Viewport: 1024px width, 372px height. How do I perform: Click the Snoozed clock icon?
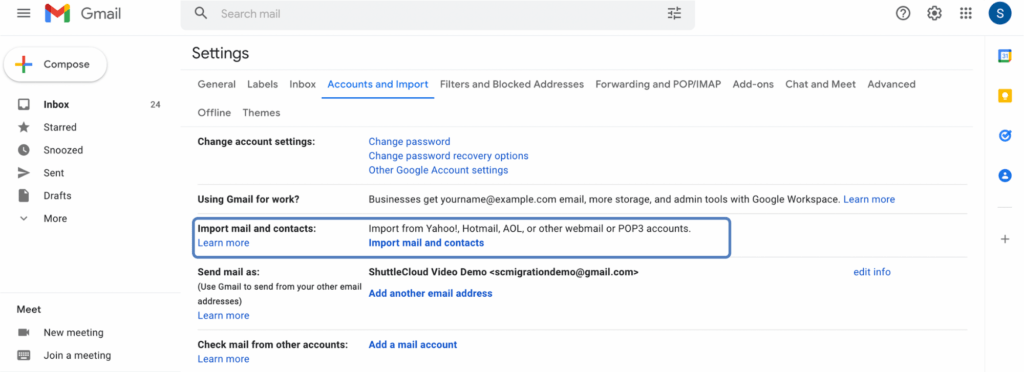pos(24,150)
